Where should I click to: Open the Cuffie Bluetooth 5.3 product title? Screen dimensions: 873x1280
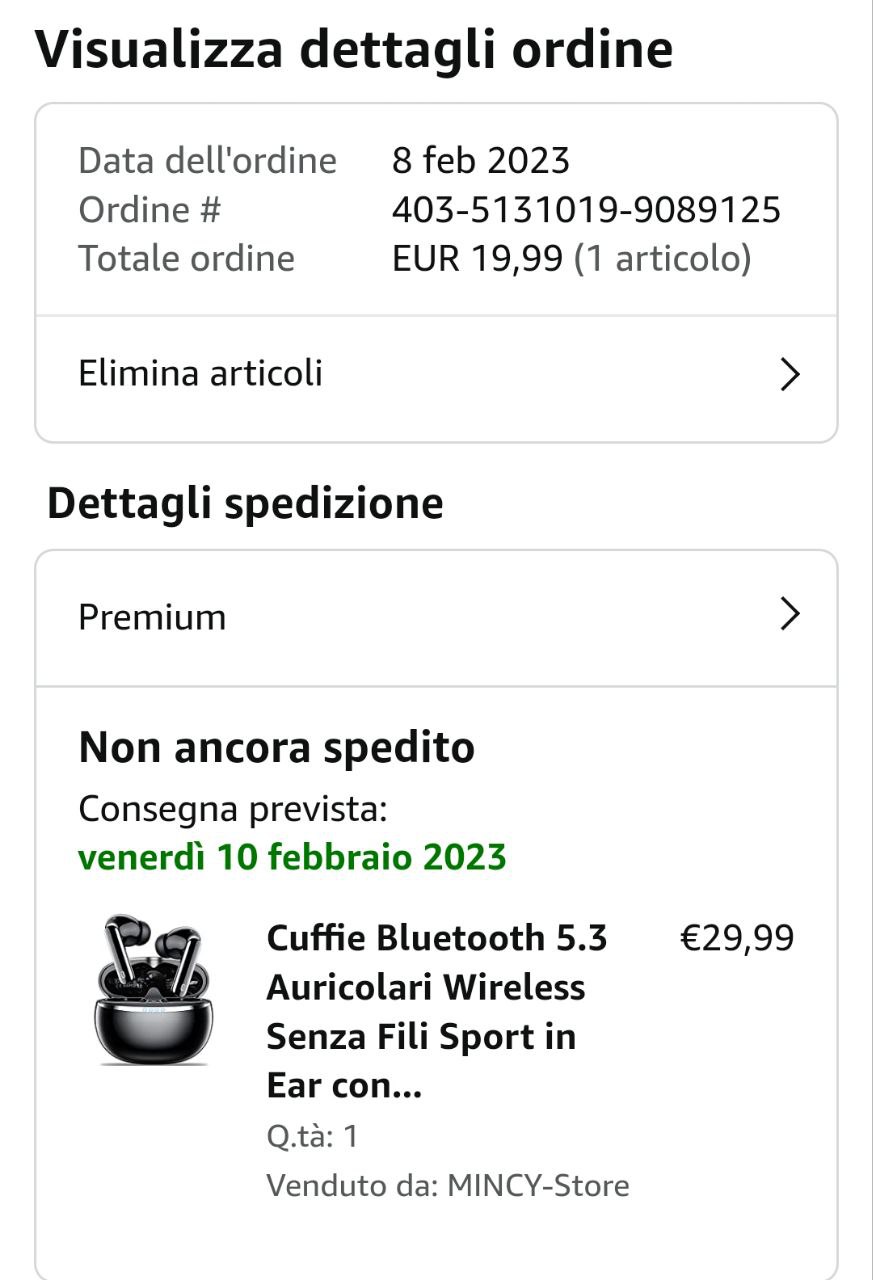pyautogui.click(x=437, y=1011)
